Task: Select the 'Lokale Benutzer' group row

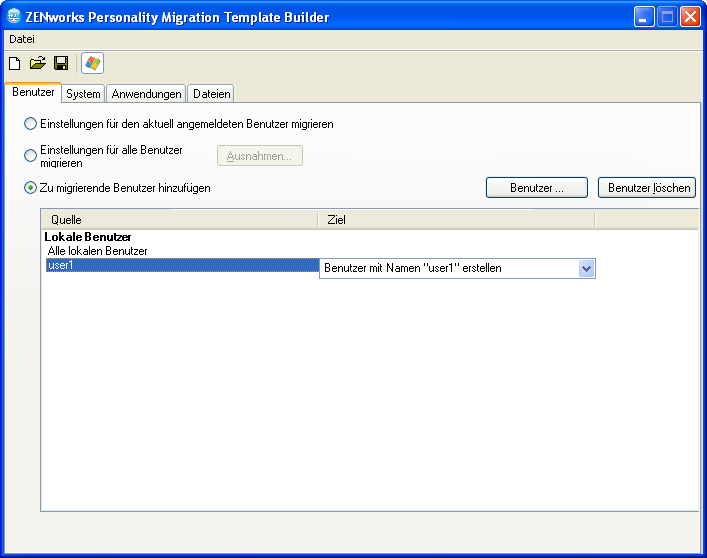Action: click(87, 237)
